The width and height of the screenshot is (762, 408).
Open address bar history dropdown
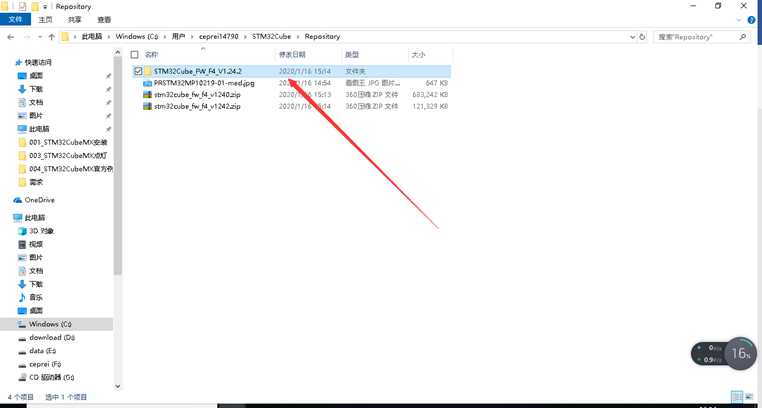point(632,37)
